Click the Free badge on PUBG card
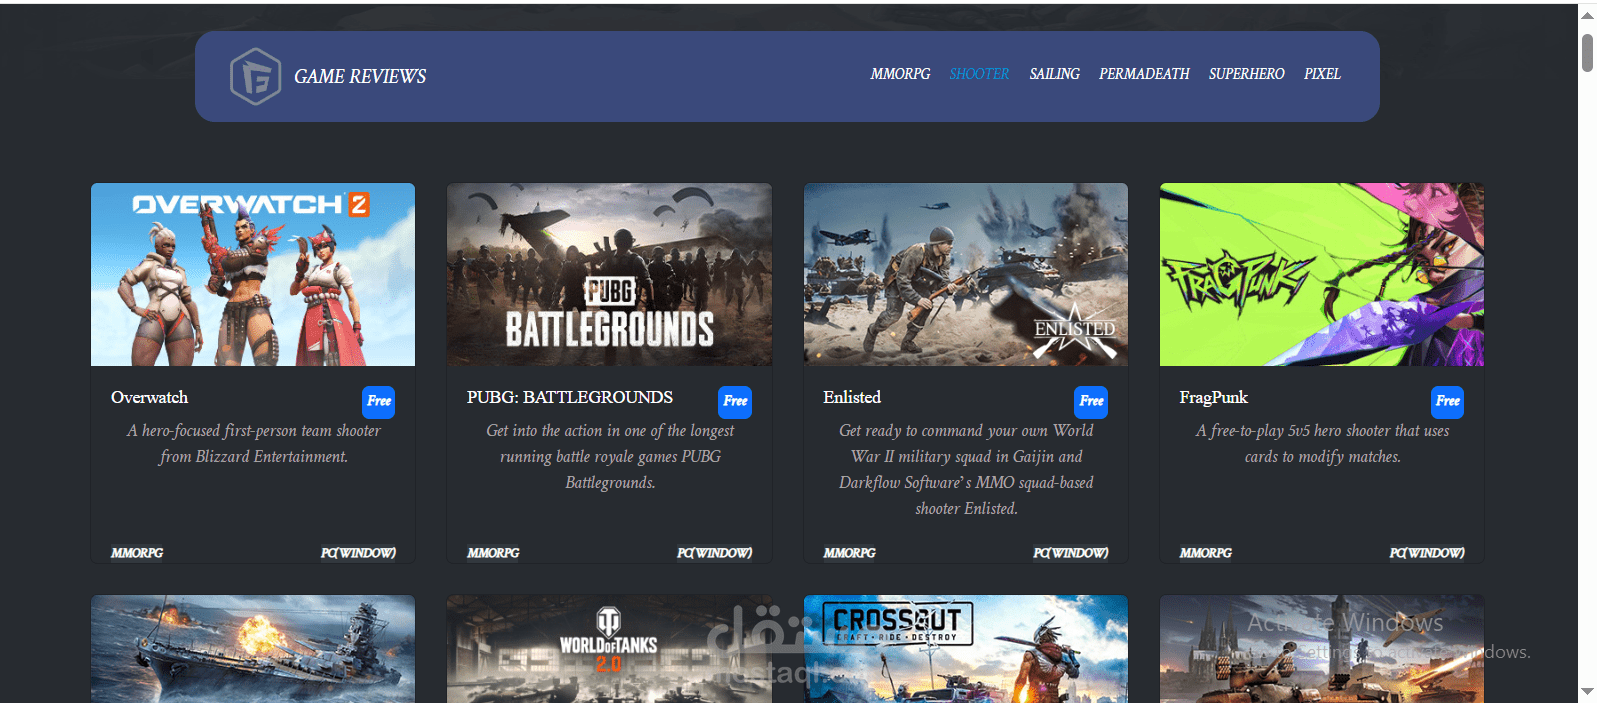The image size is (1597, 703). click(x=735, y=401)
